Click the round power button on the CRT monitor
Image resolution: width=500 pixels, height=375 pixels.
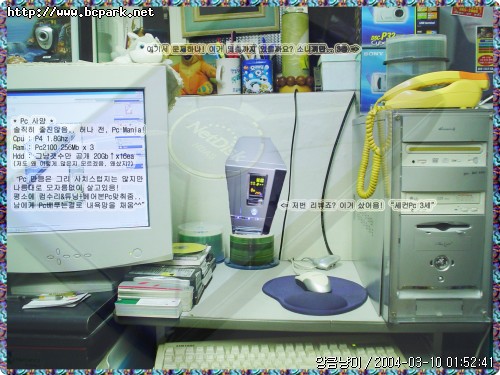pyautogui.click(x=137, y=252)
